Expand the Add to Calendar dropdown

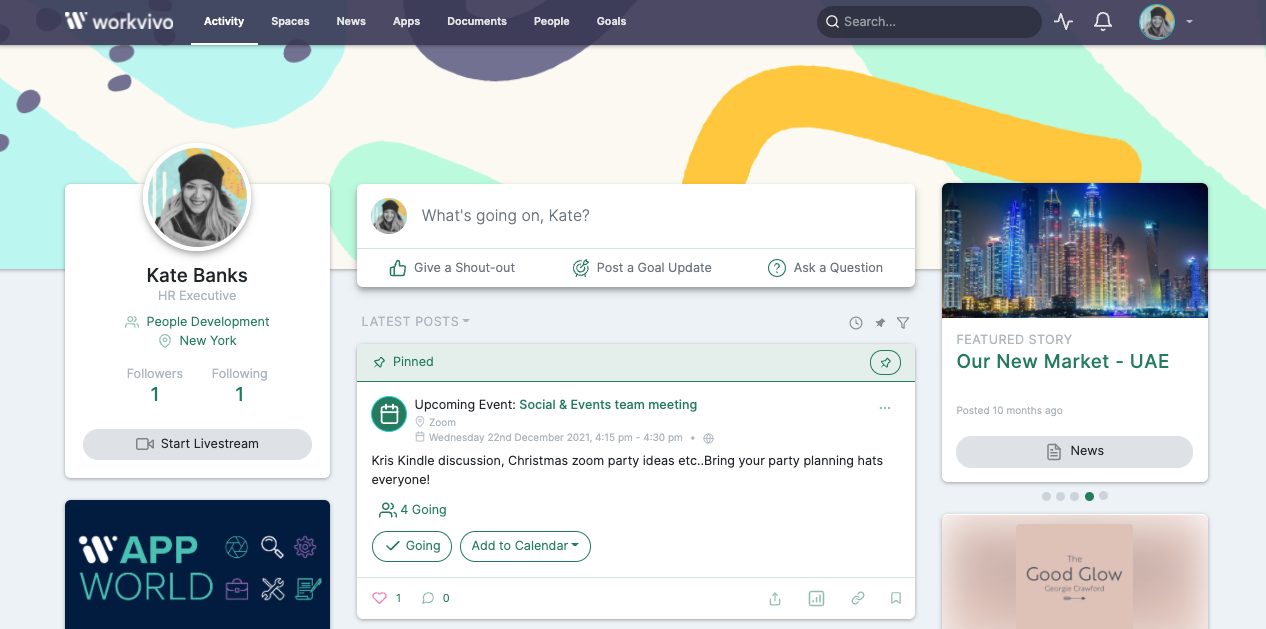coord(525,546)
